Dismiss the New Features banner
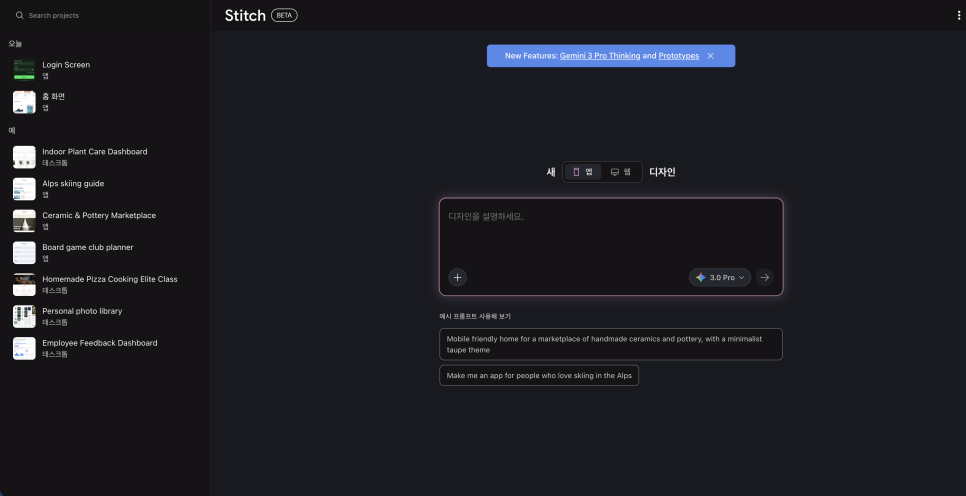This screenshot has height=496, width=966. (710, 56)
